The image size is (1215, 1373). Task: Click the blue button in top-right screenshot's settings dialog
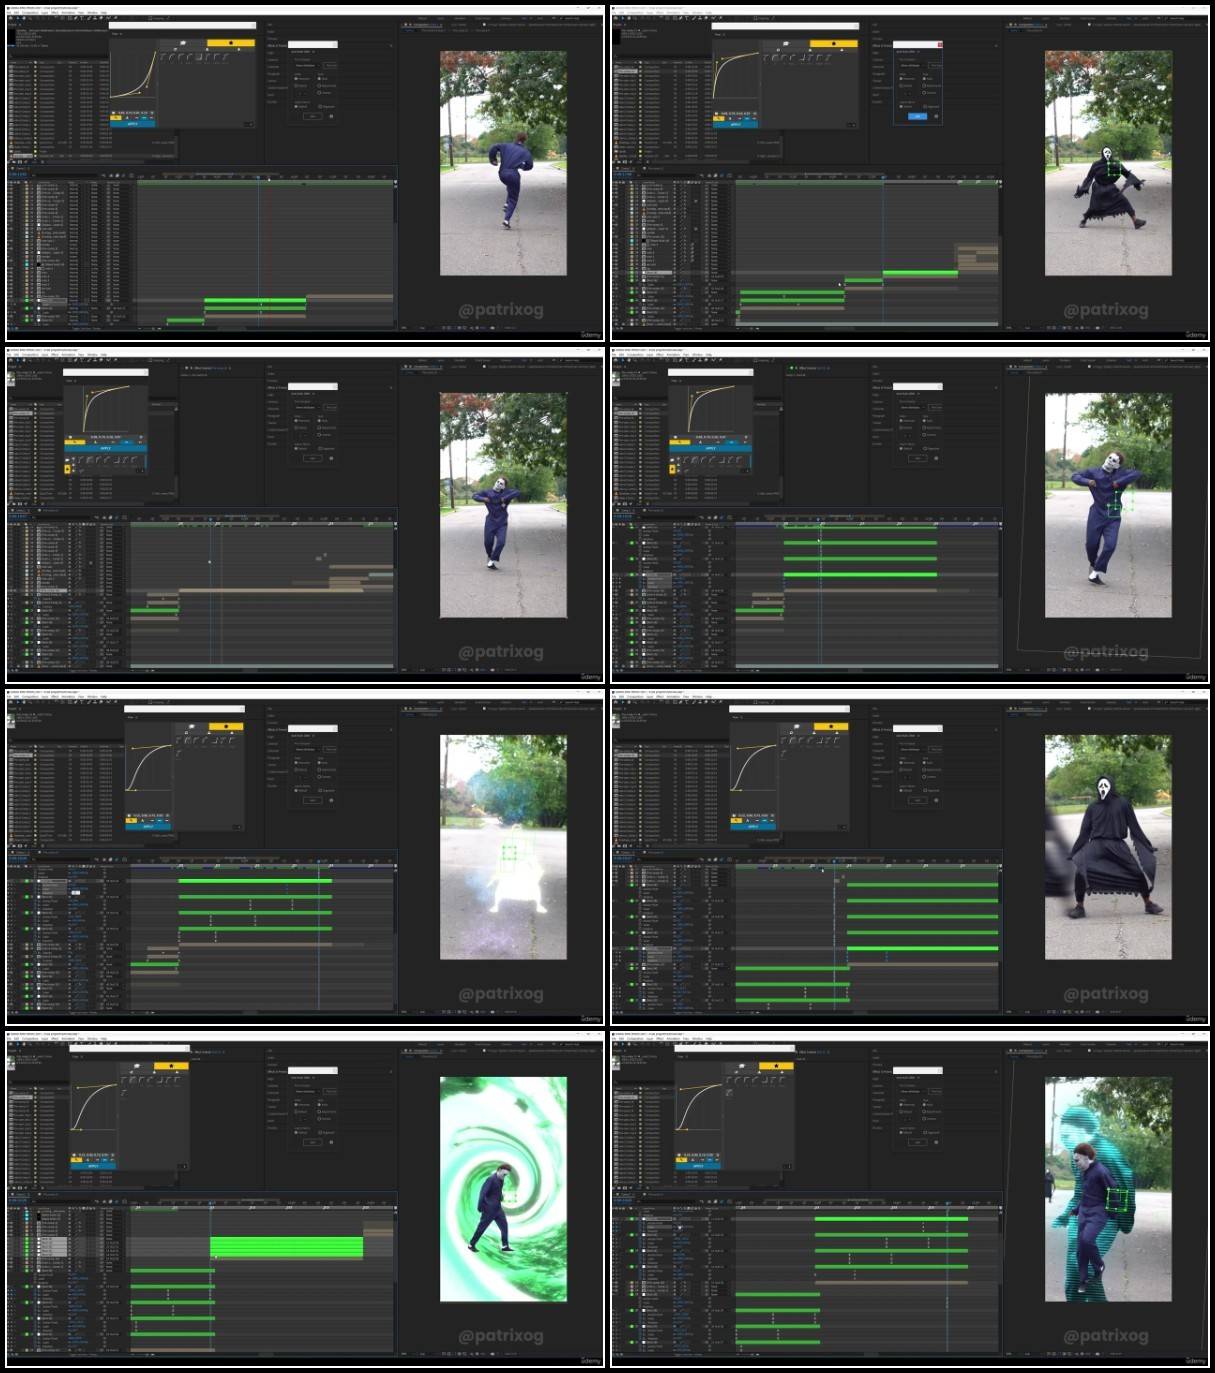point(918,116)
